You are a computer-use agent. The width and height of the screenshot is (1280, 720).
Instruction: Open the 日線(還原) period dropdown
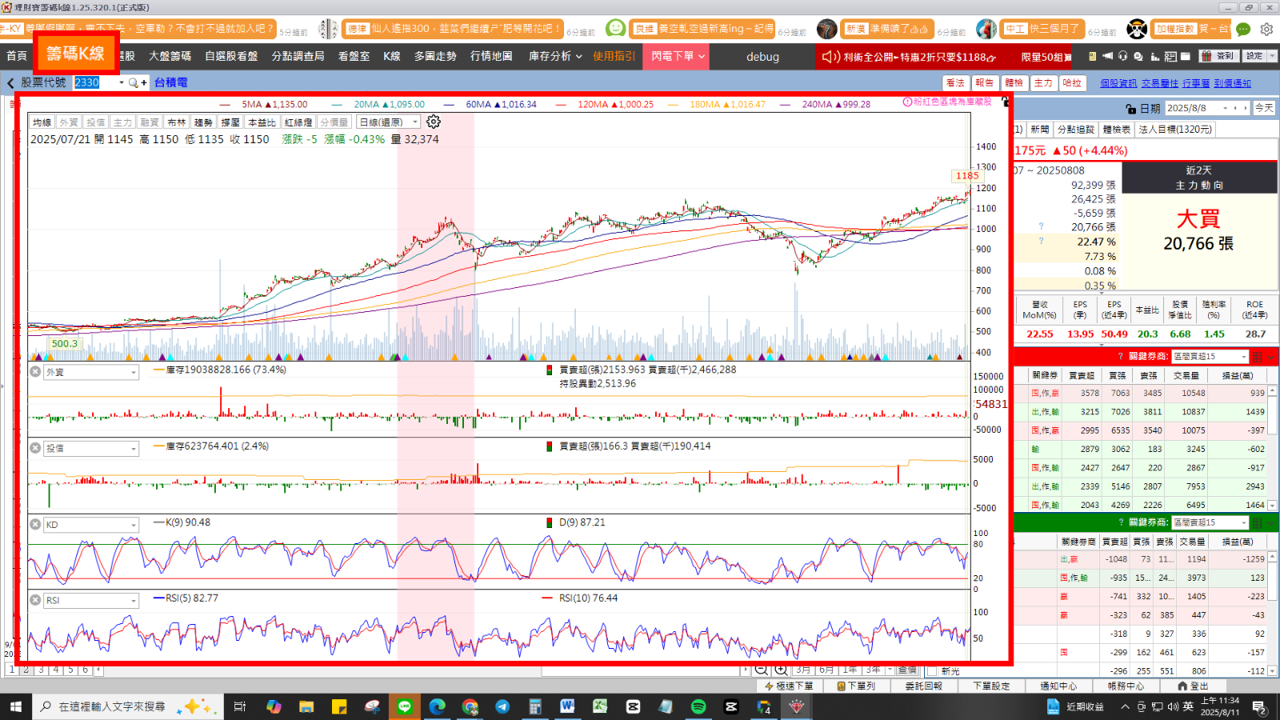[388, 122]
